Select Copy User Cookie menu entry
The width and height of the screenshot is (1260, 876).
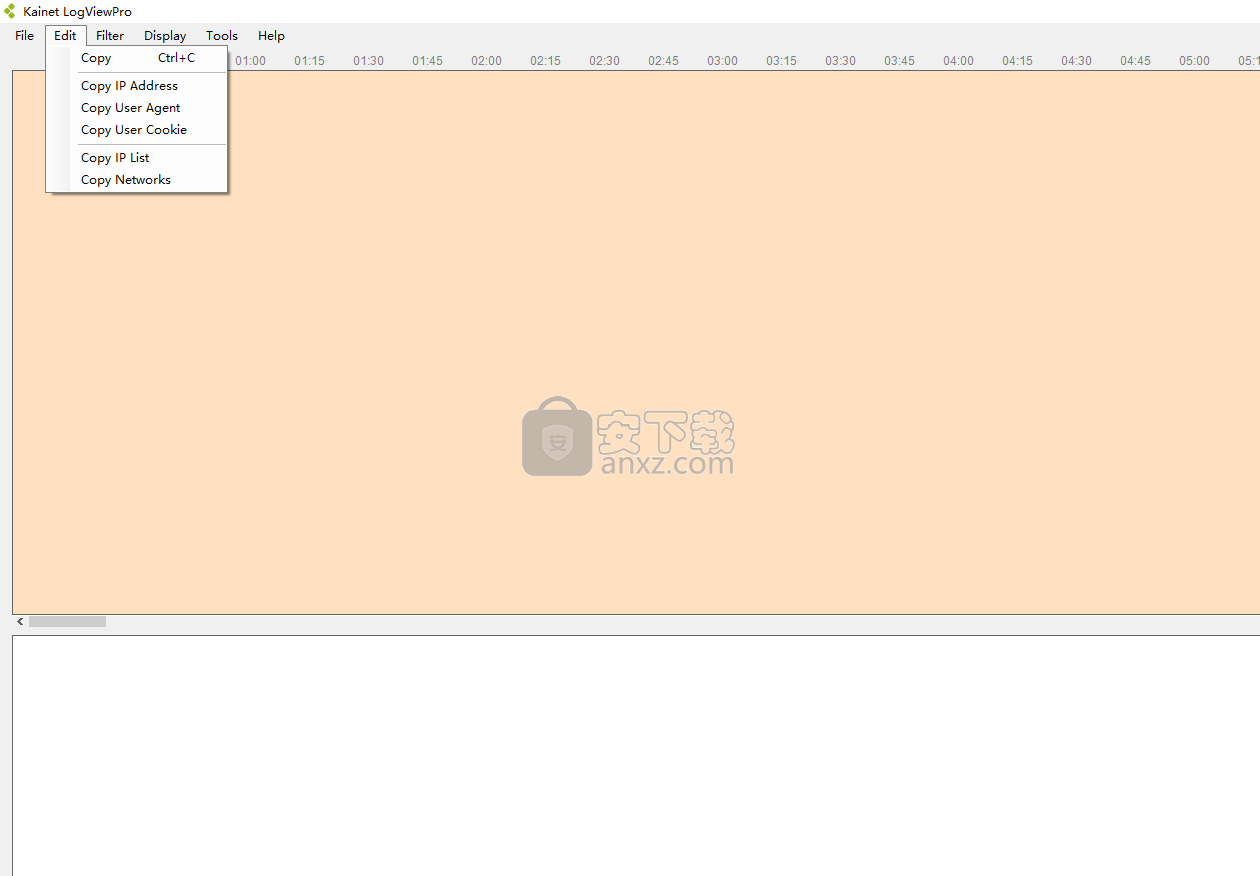138,130
